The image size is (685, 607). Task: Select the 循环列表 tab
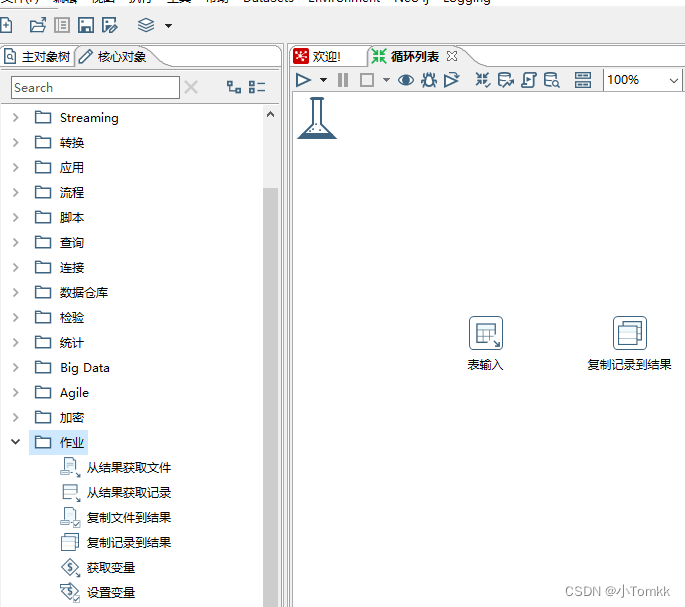[x=405, y=56]
